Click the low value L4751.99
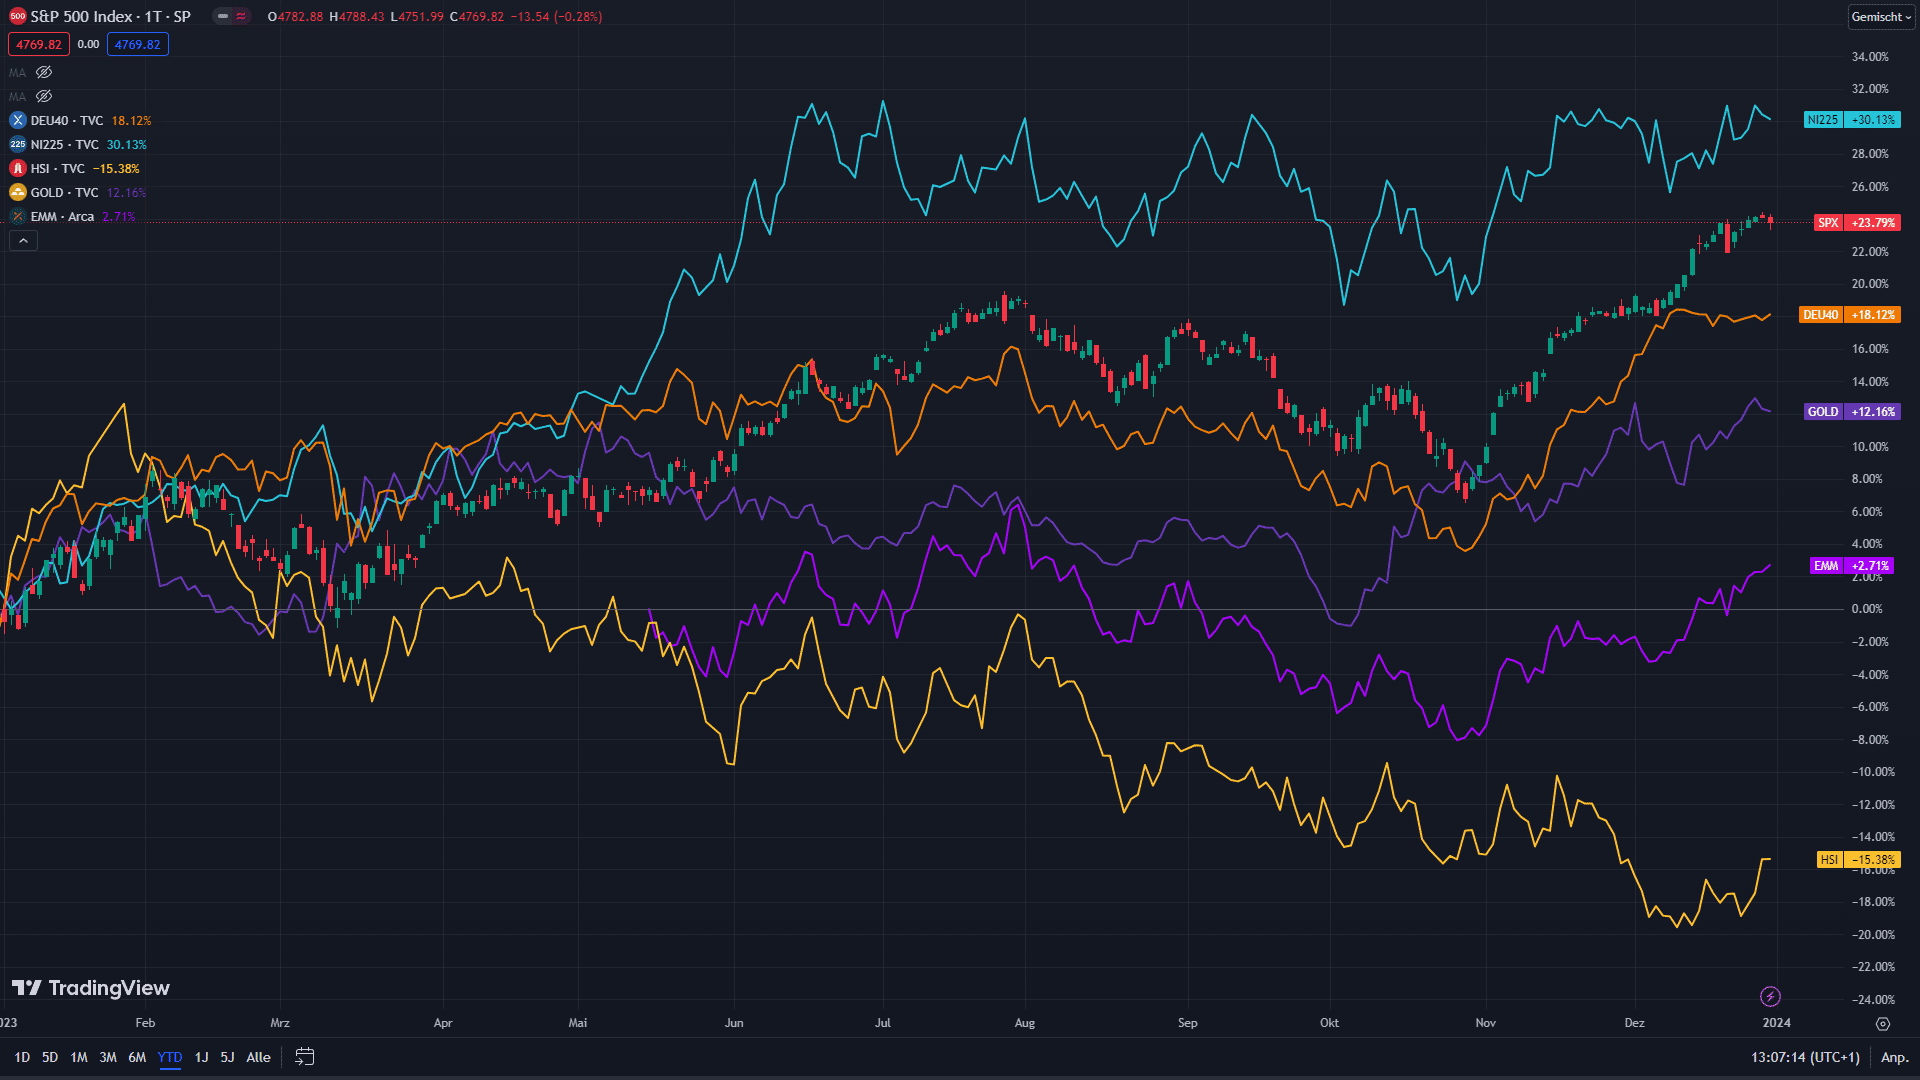The height and width of the screenshot is (1080, 1920). pos(417,16)
